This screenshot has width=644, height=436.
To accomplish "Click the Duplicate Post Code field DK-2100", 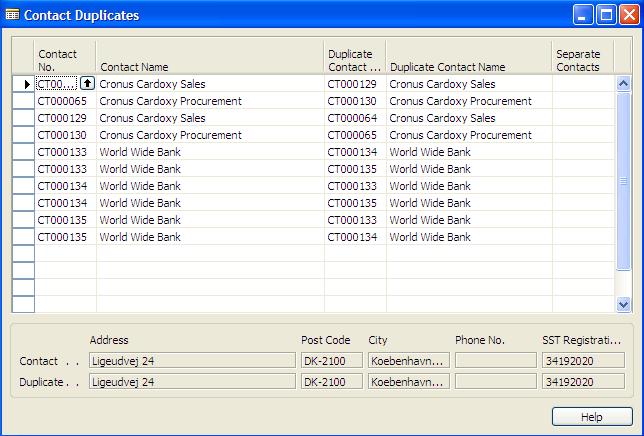I will 332,381.
